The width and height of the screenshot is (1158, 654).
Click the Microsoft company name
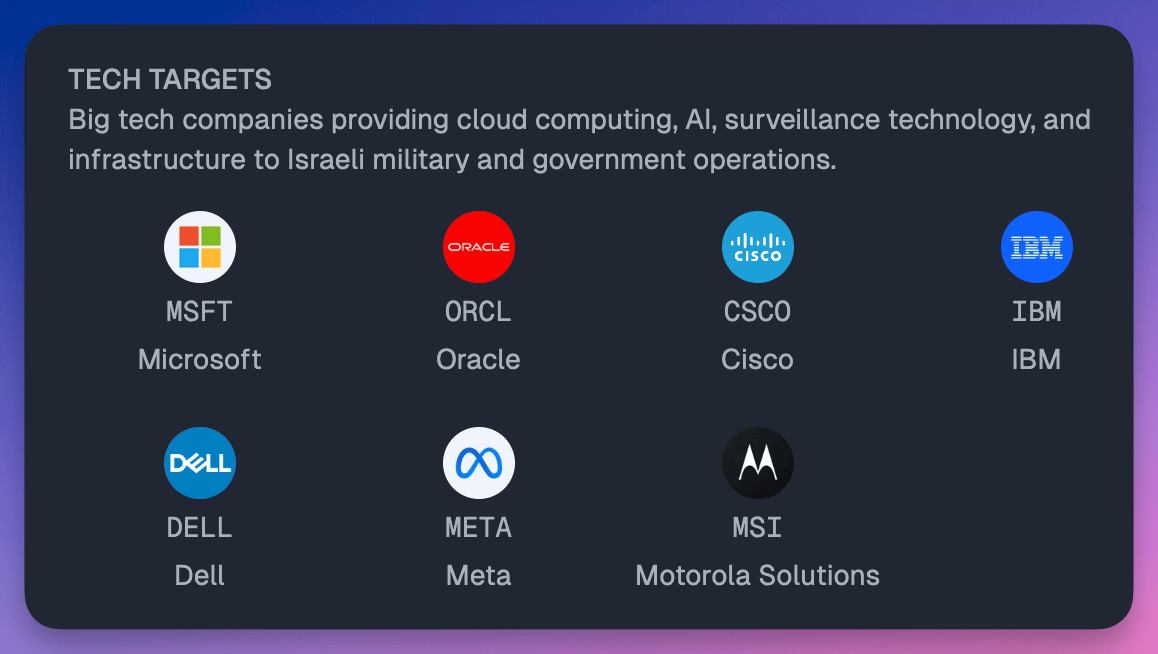pos(199,359)
